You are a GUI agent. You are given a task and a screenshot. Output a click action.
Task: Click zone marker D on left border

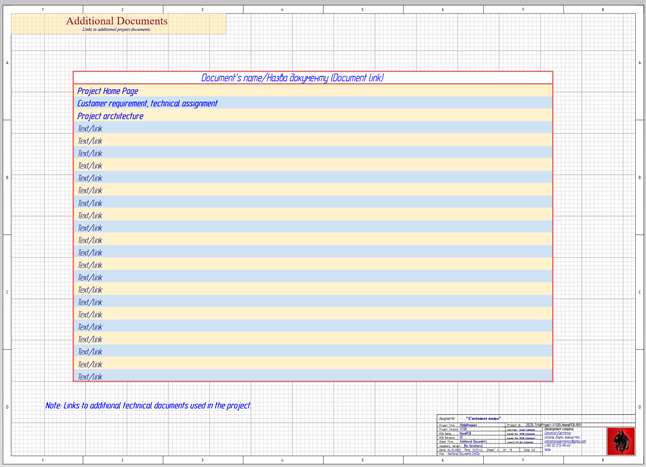[9, 407]
